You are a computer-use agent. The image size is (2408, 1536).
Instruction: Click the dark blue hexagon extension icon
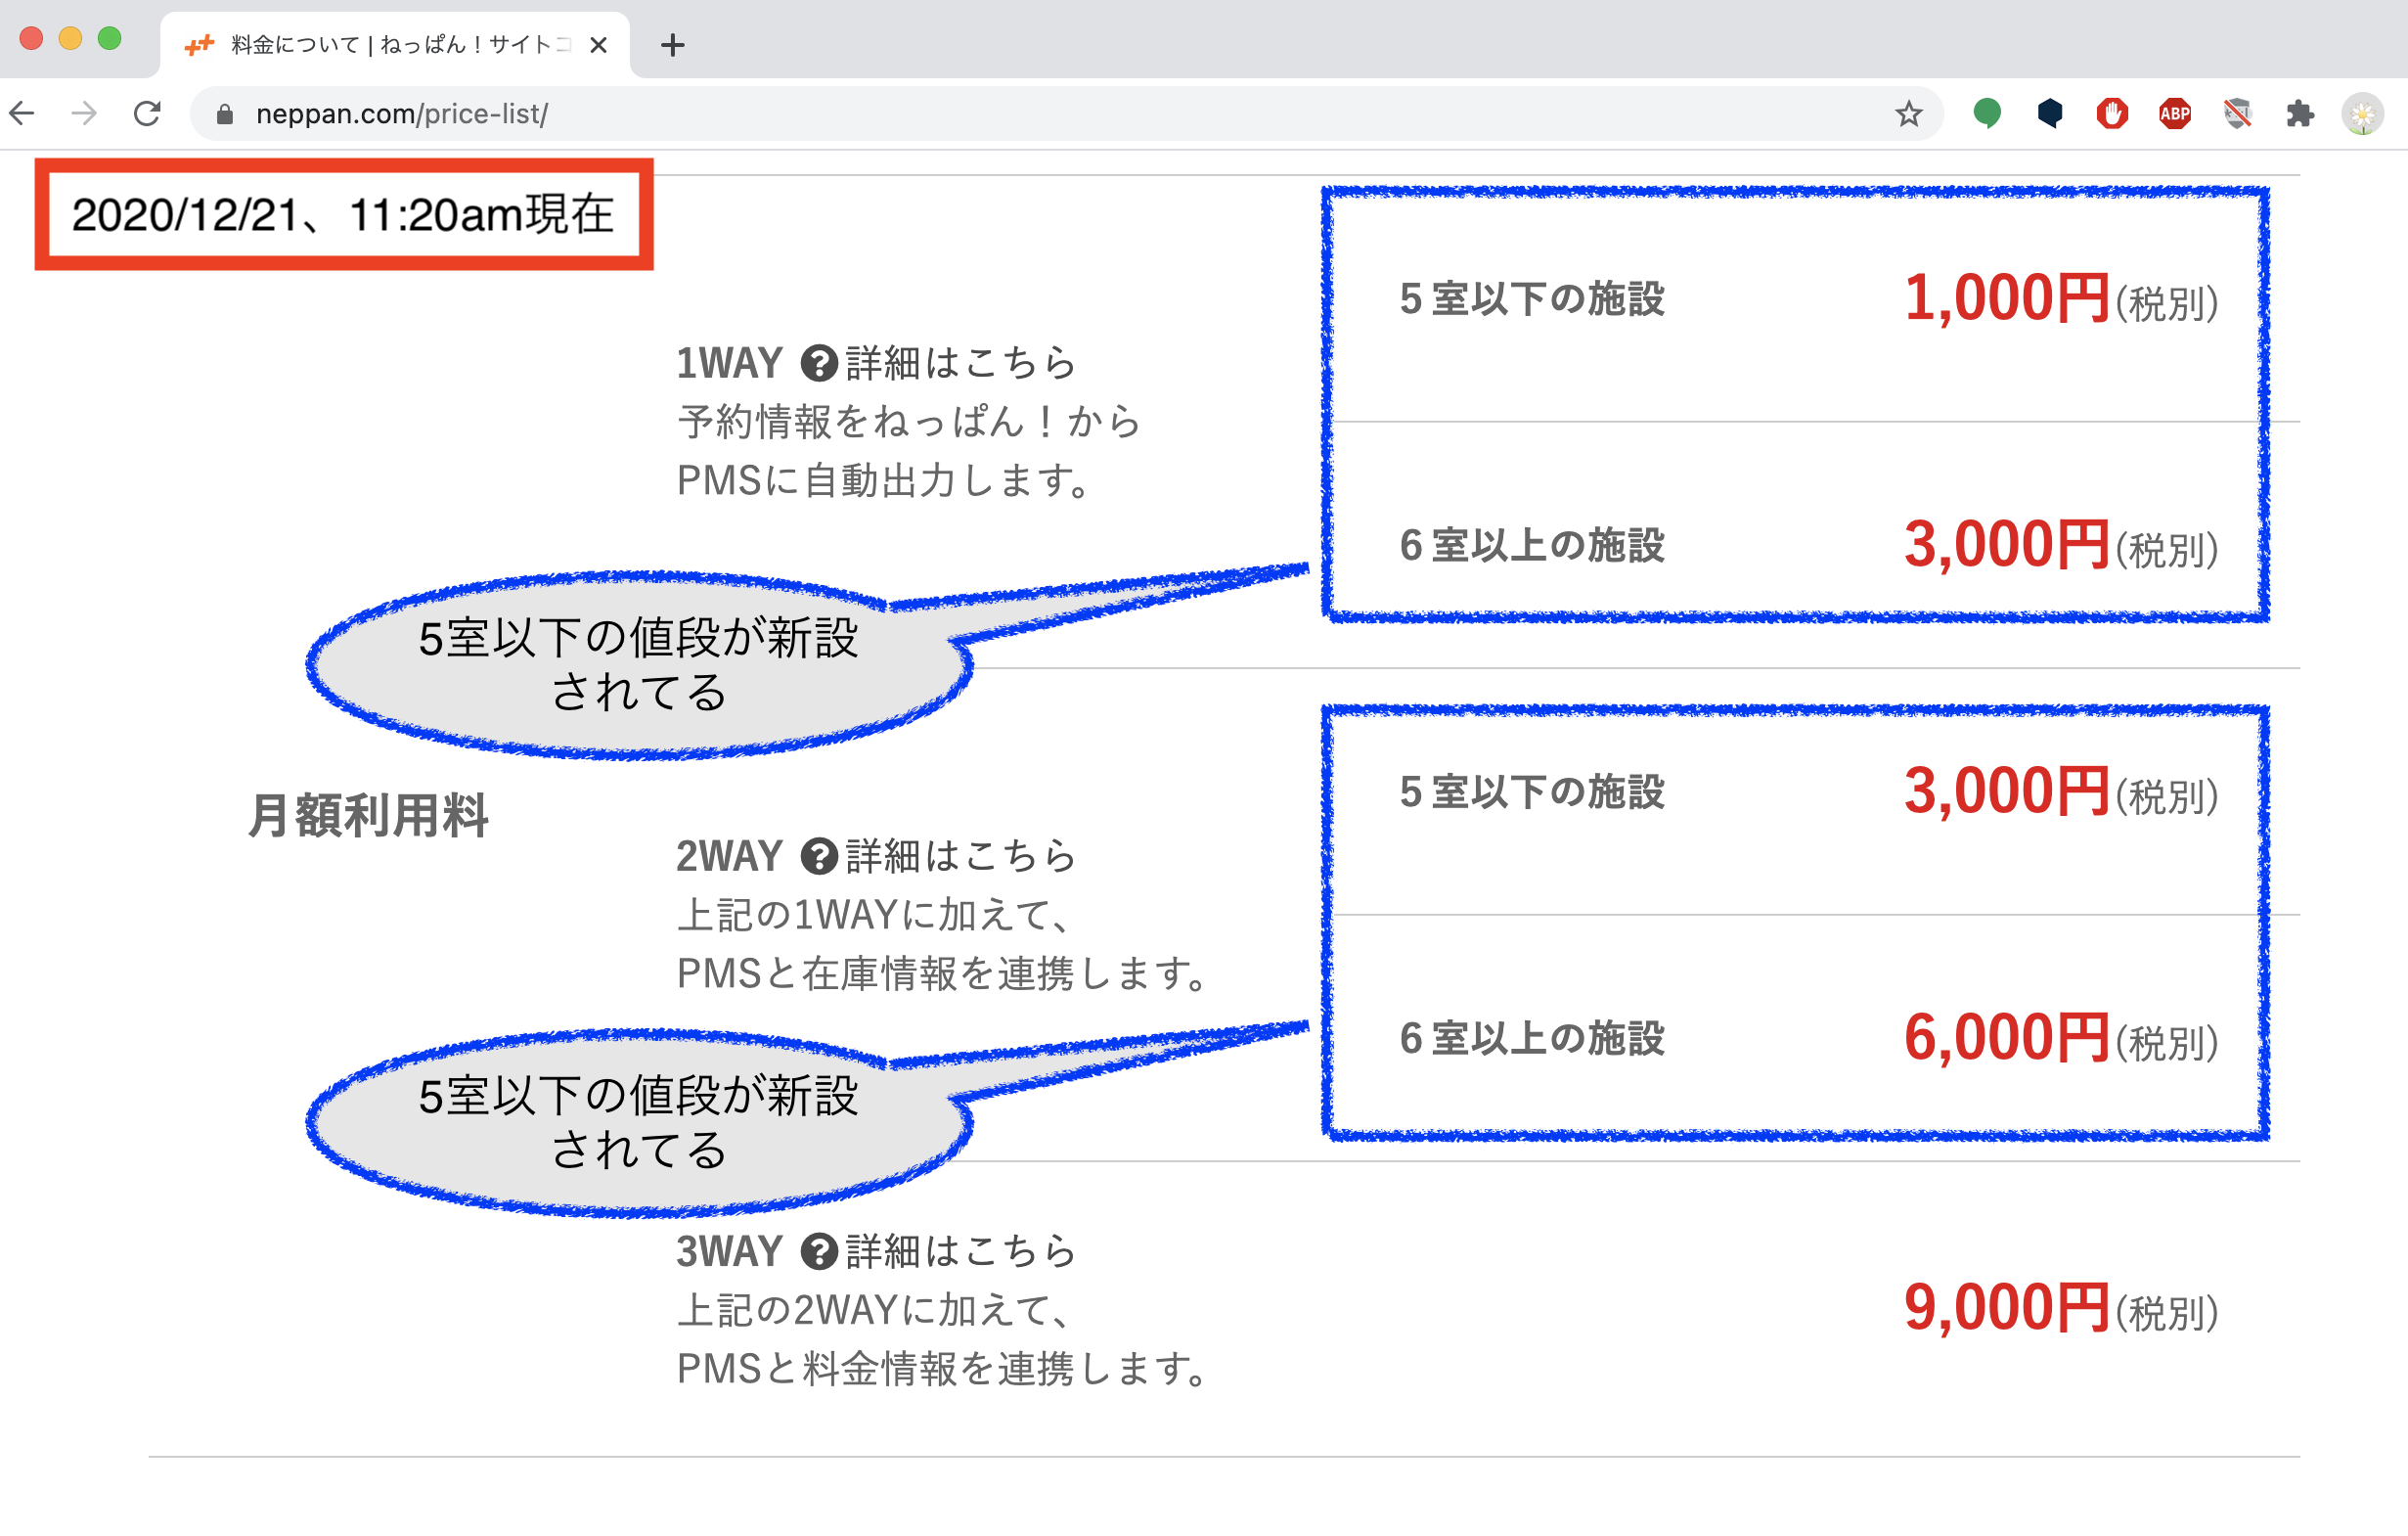point(2050,114)
